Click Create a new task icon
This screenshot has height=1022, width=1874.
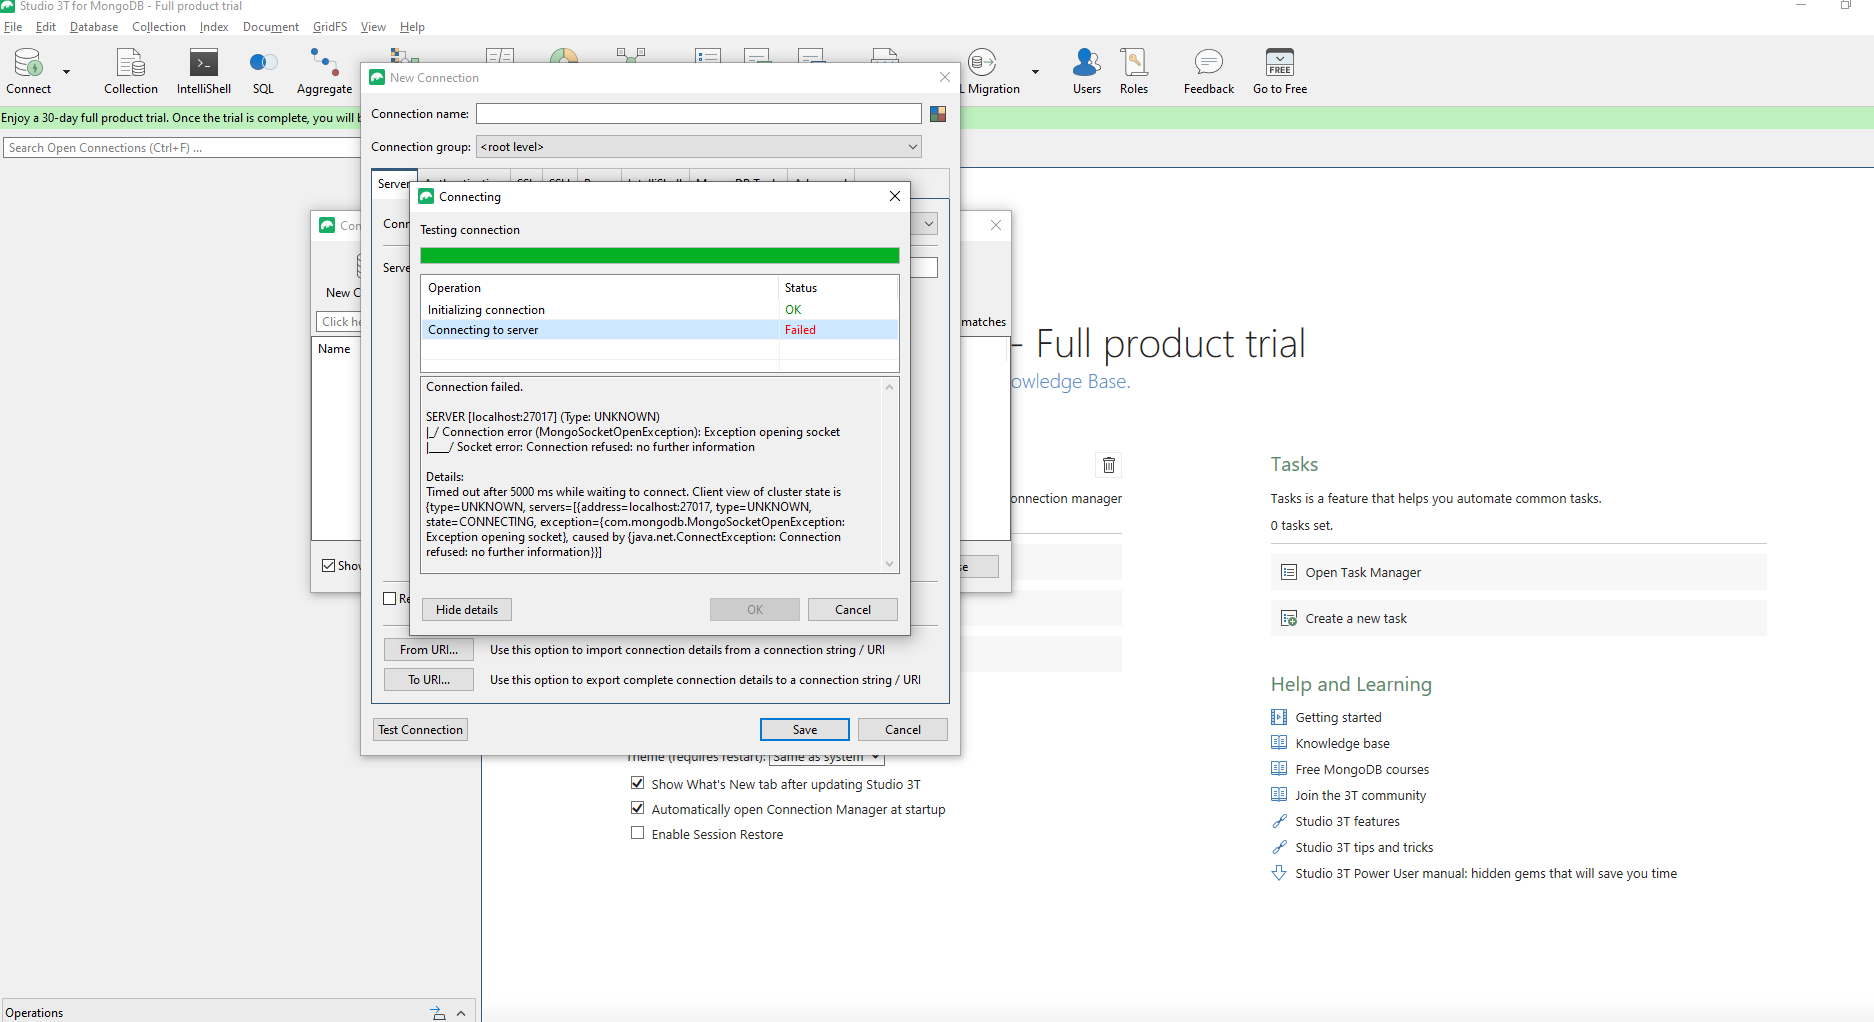[1289, 618]
